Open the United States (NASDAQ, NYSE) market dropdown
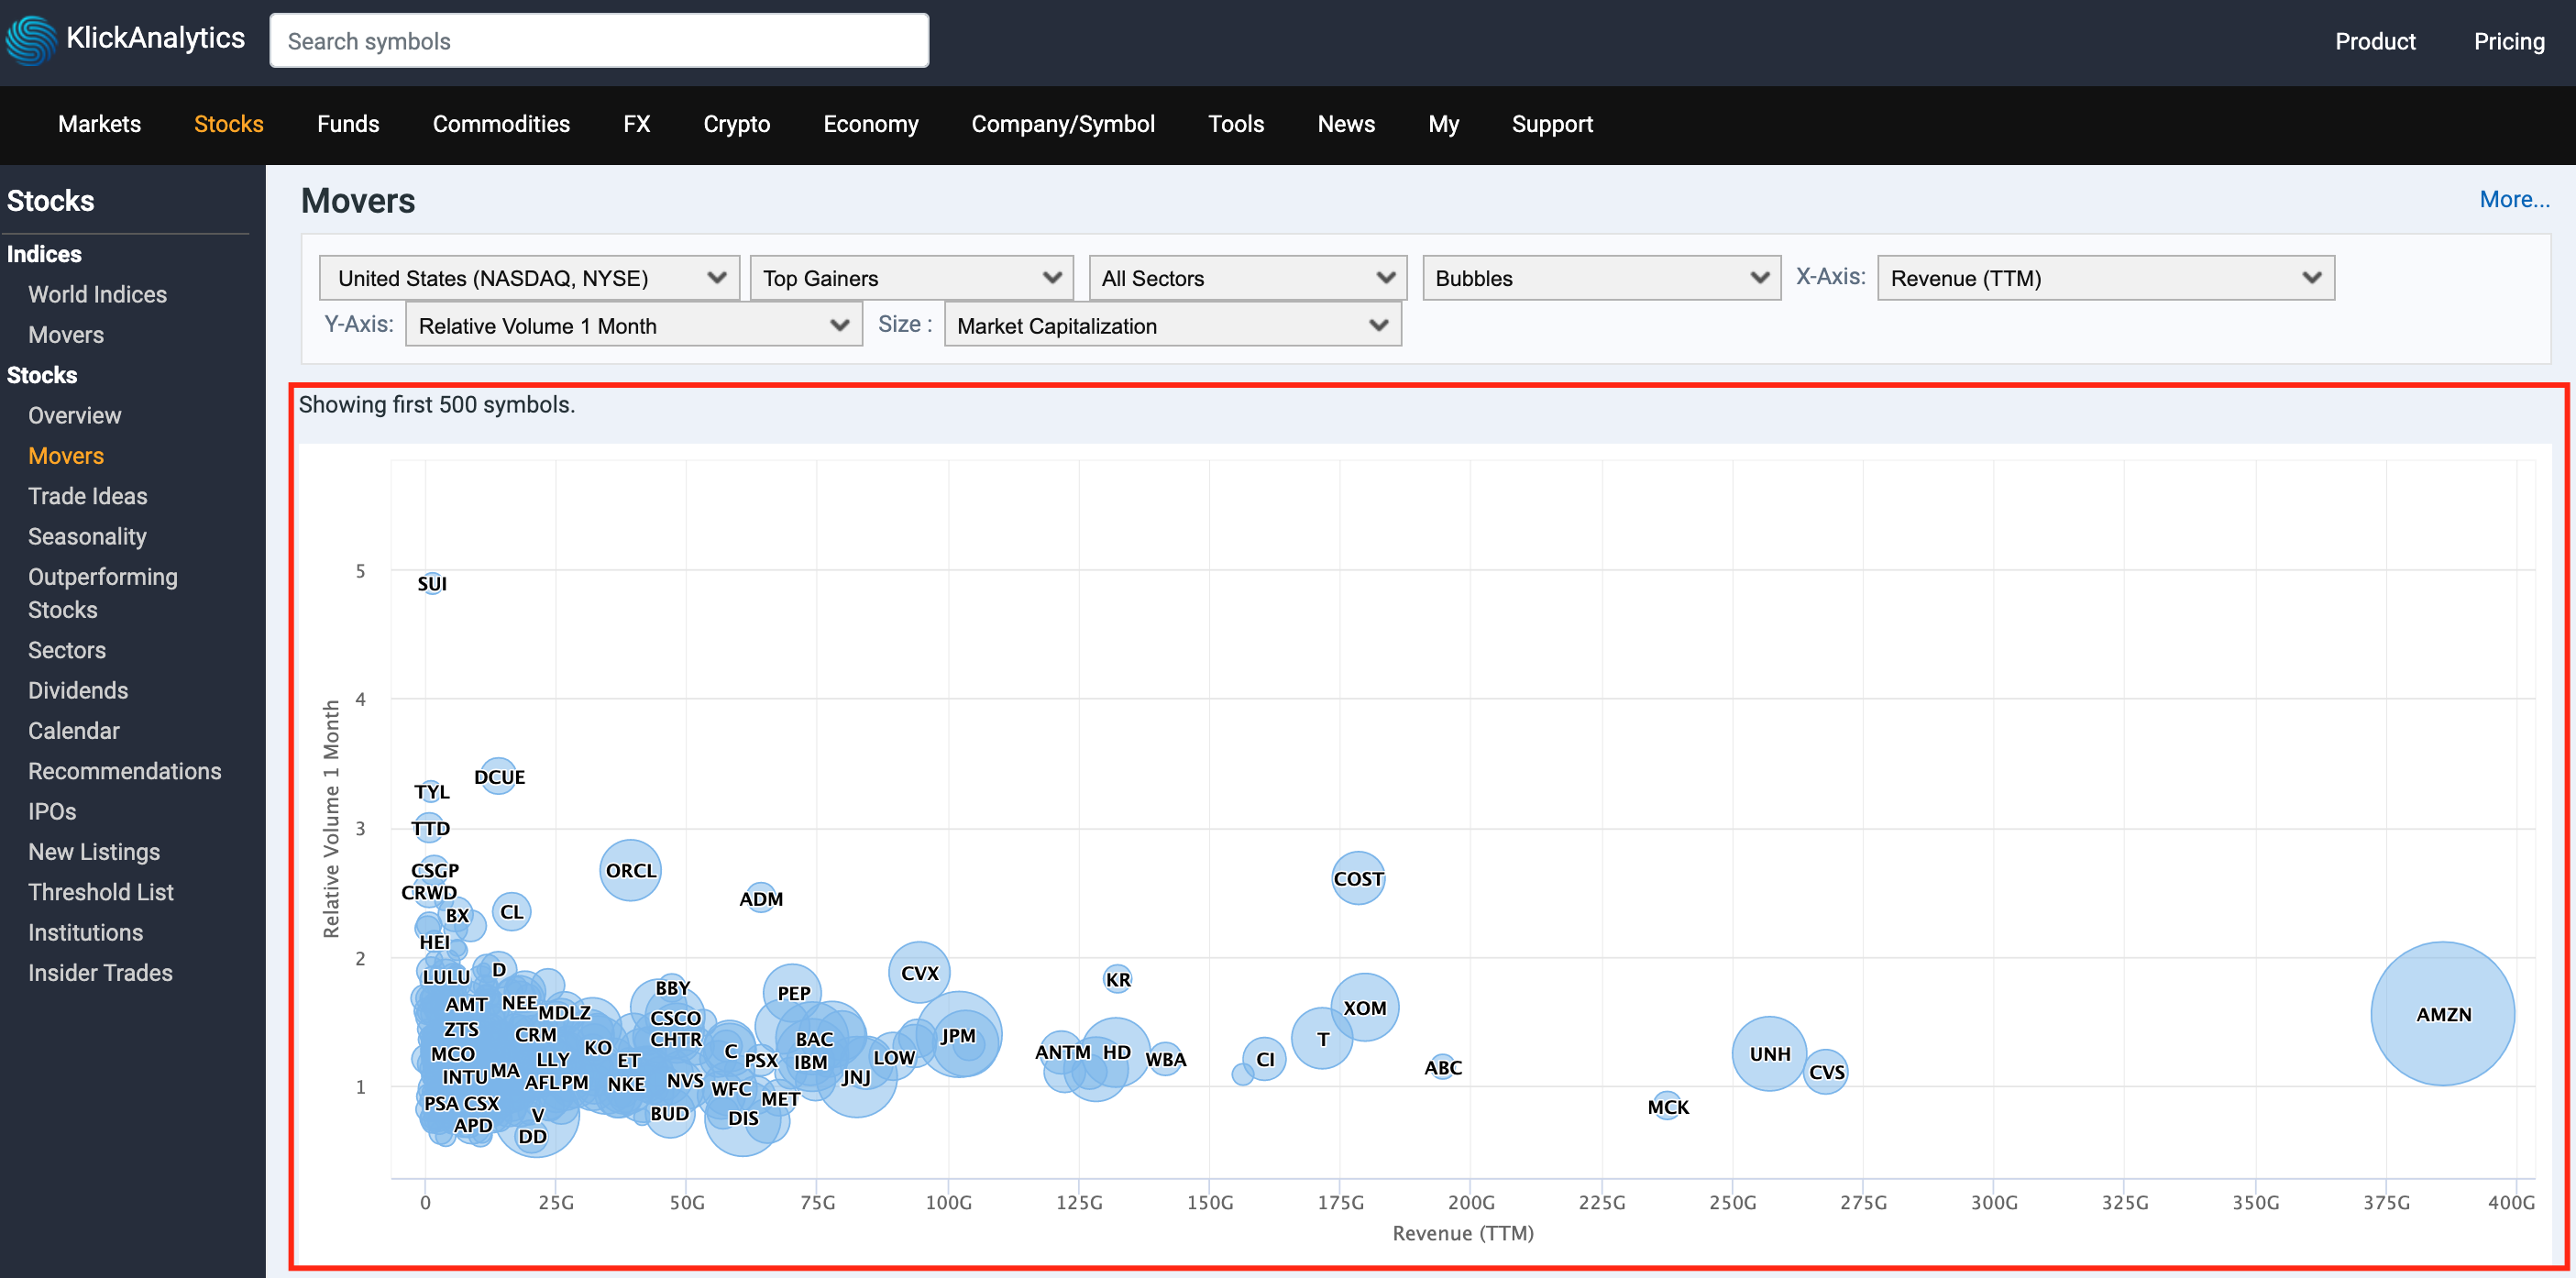Viewport: 2576px width, 1278px height. click(x=529, y=278)
